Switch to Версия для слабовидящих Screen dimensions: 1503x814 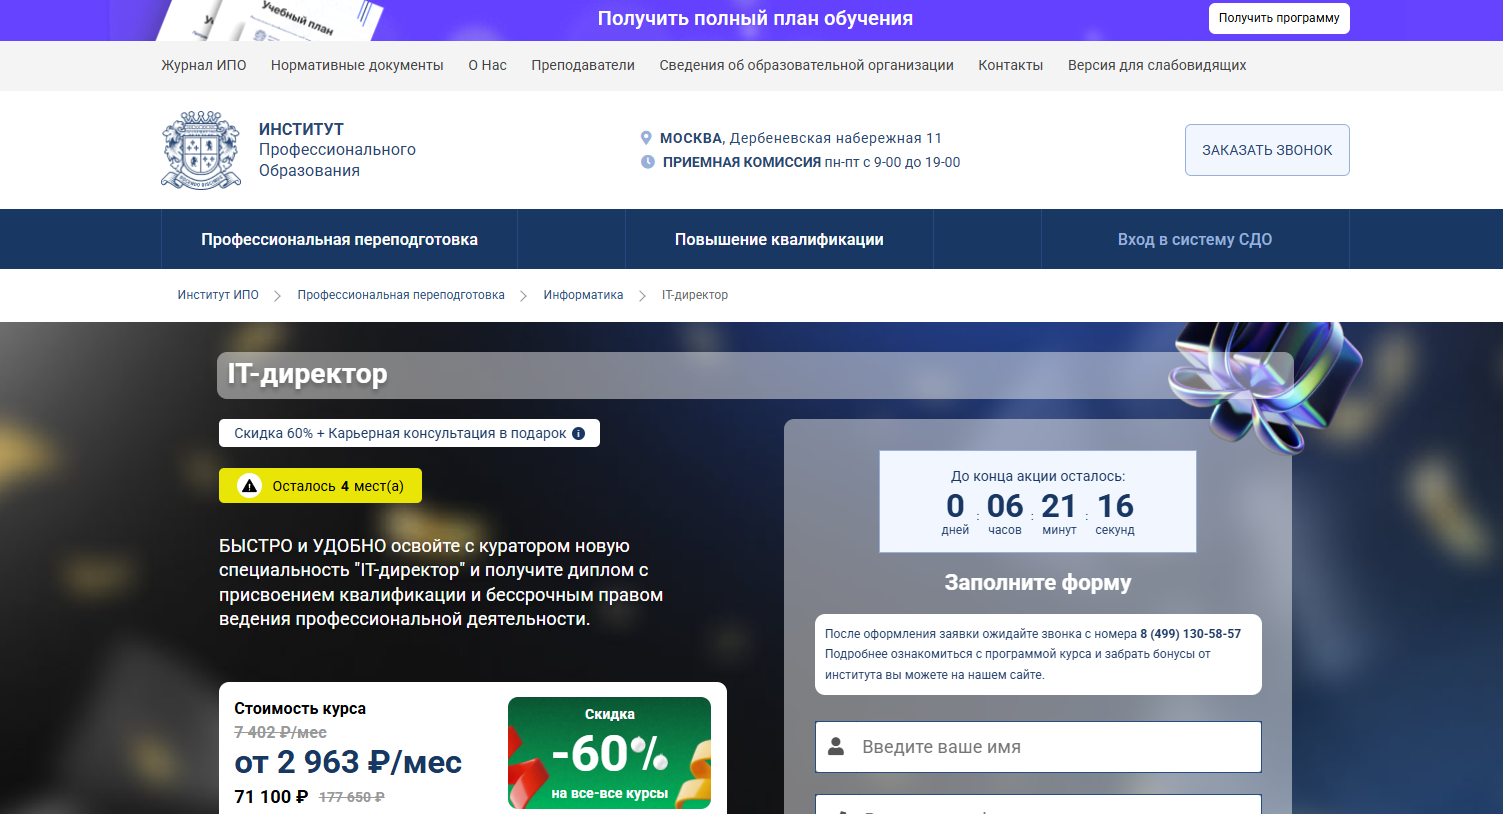pyautogui.click(x=1156, y=65)
